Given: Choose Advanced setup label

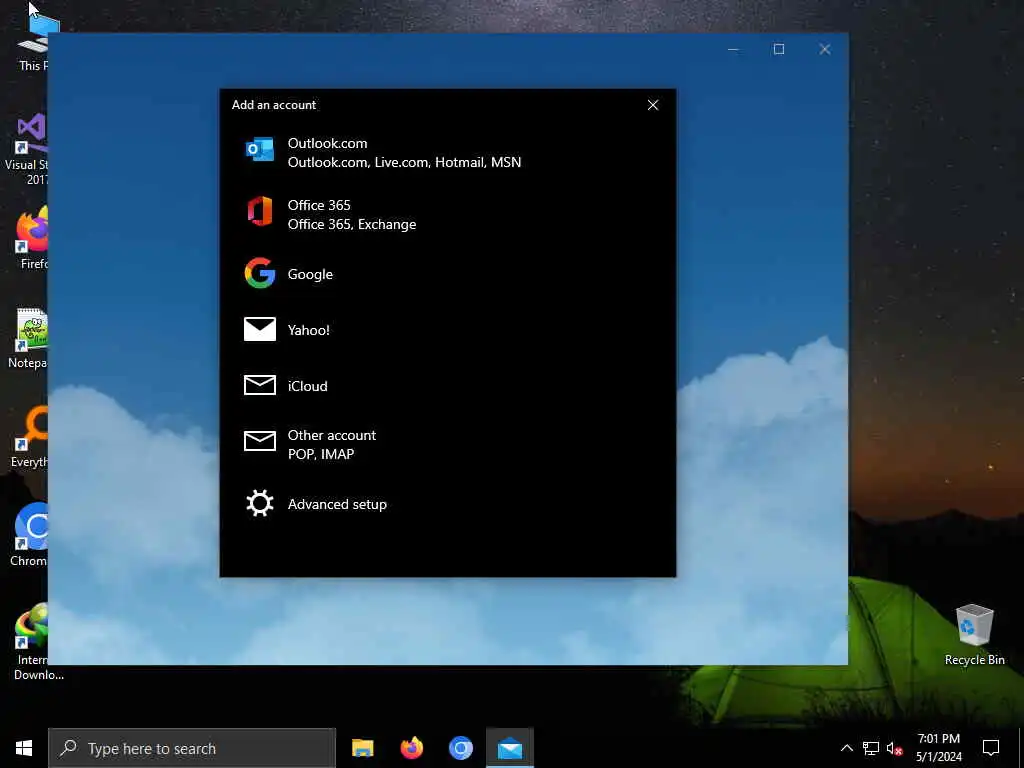Looking at the screenshot, I should tap(337, 504).
